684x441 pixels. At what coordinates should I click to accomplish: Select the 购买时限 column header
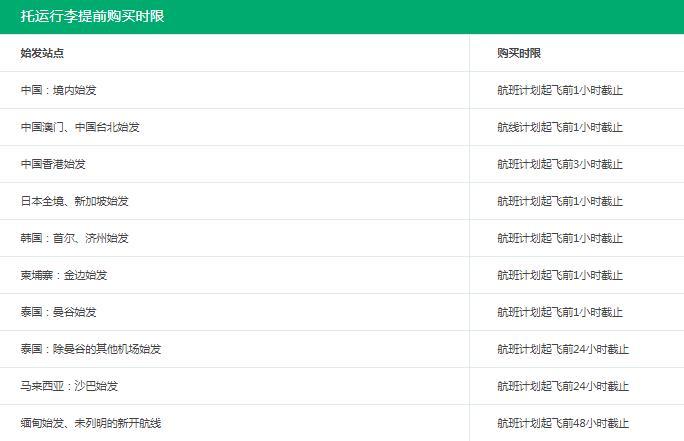pyautogui.click(x=519, y=53)
